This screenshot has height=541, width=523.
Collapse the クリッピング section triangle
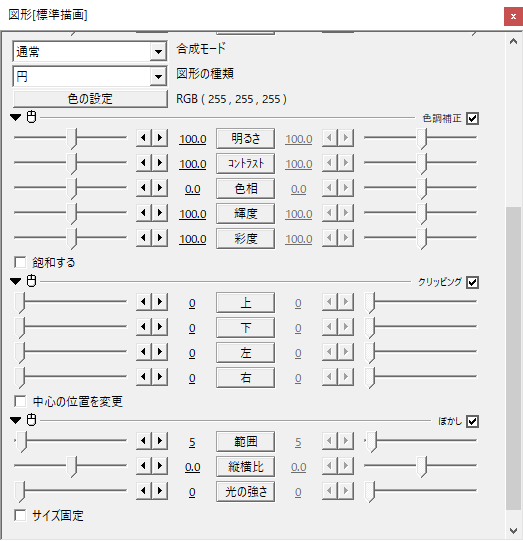[x=16, y=281]
